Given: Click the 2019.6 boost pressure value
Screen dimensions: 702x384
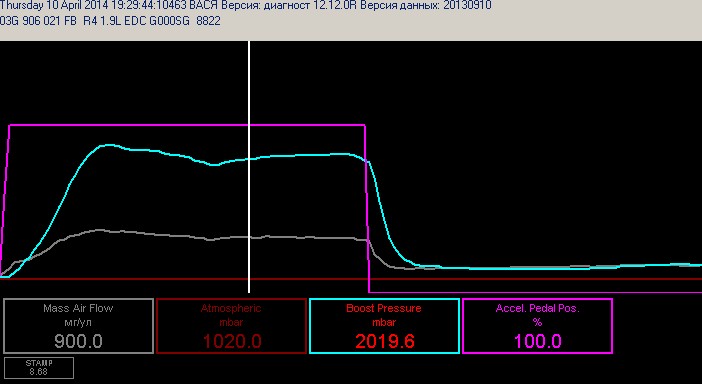Looking at the screenshot, I should [385, 341].
